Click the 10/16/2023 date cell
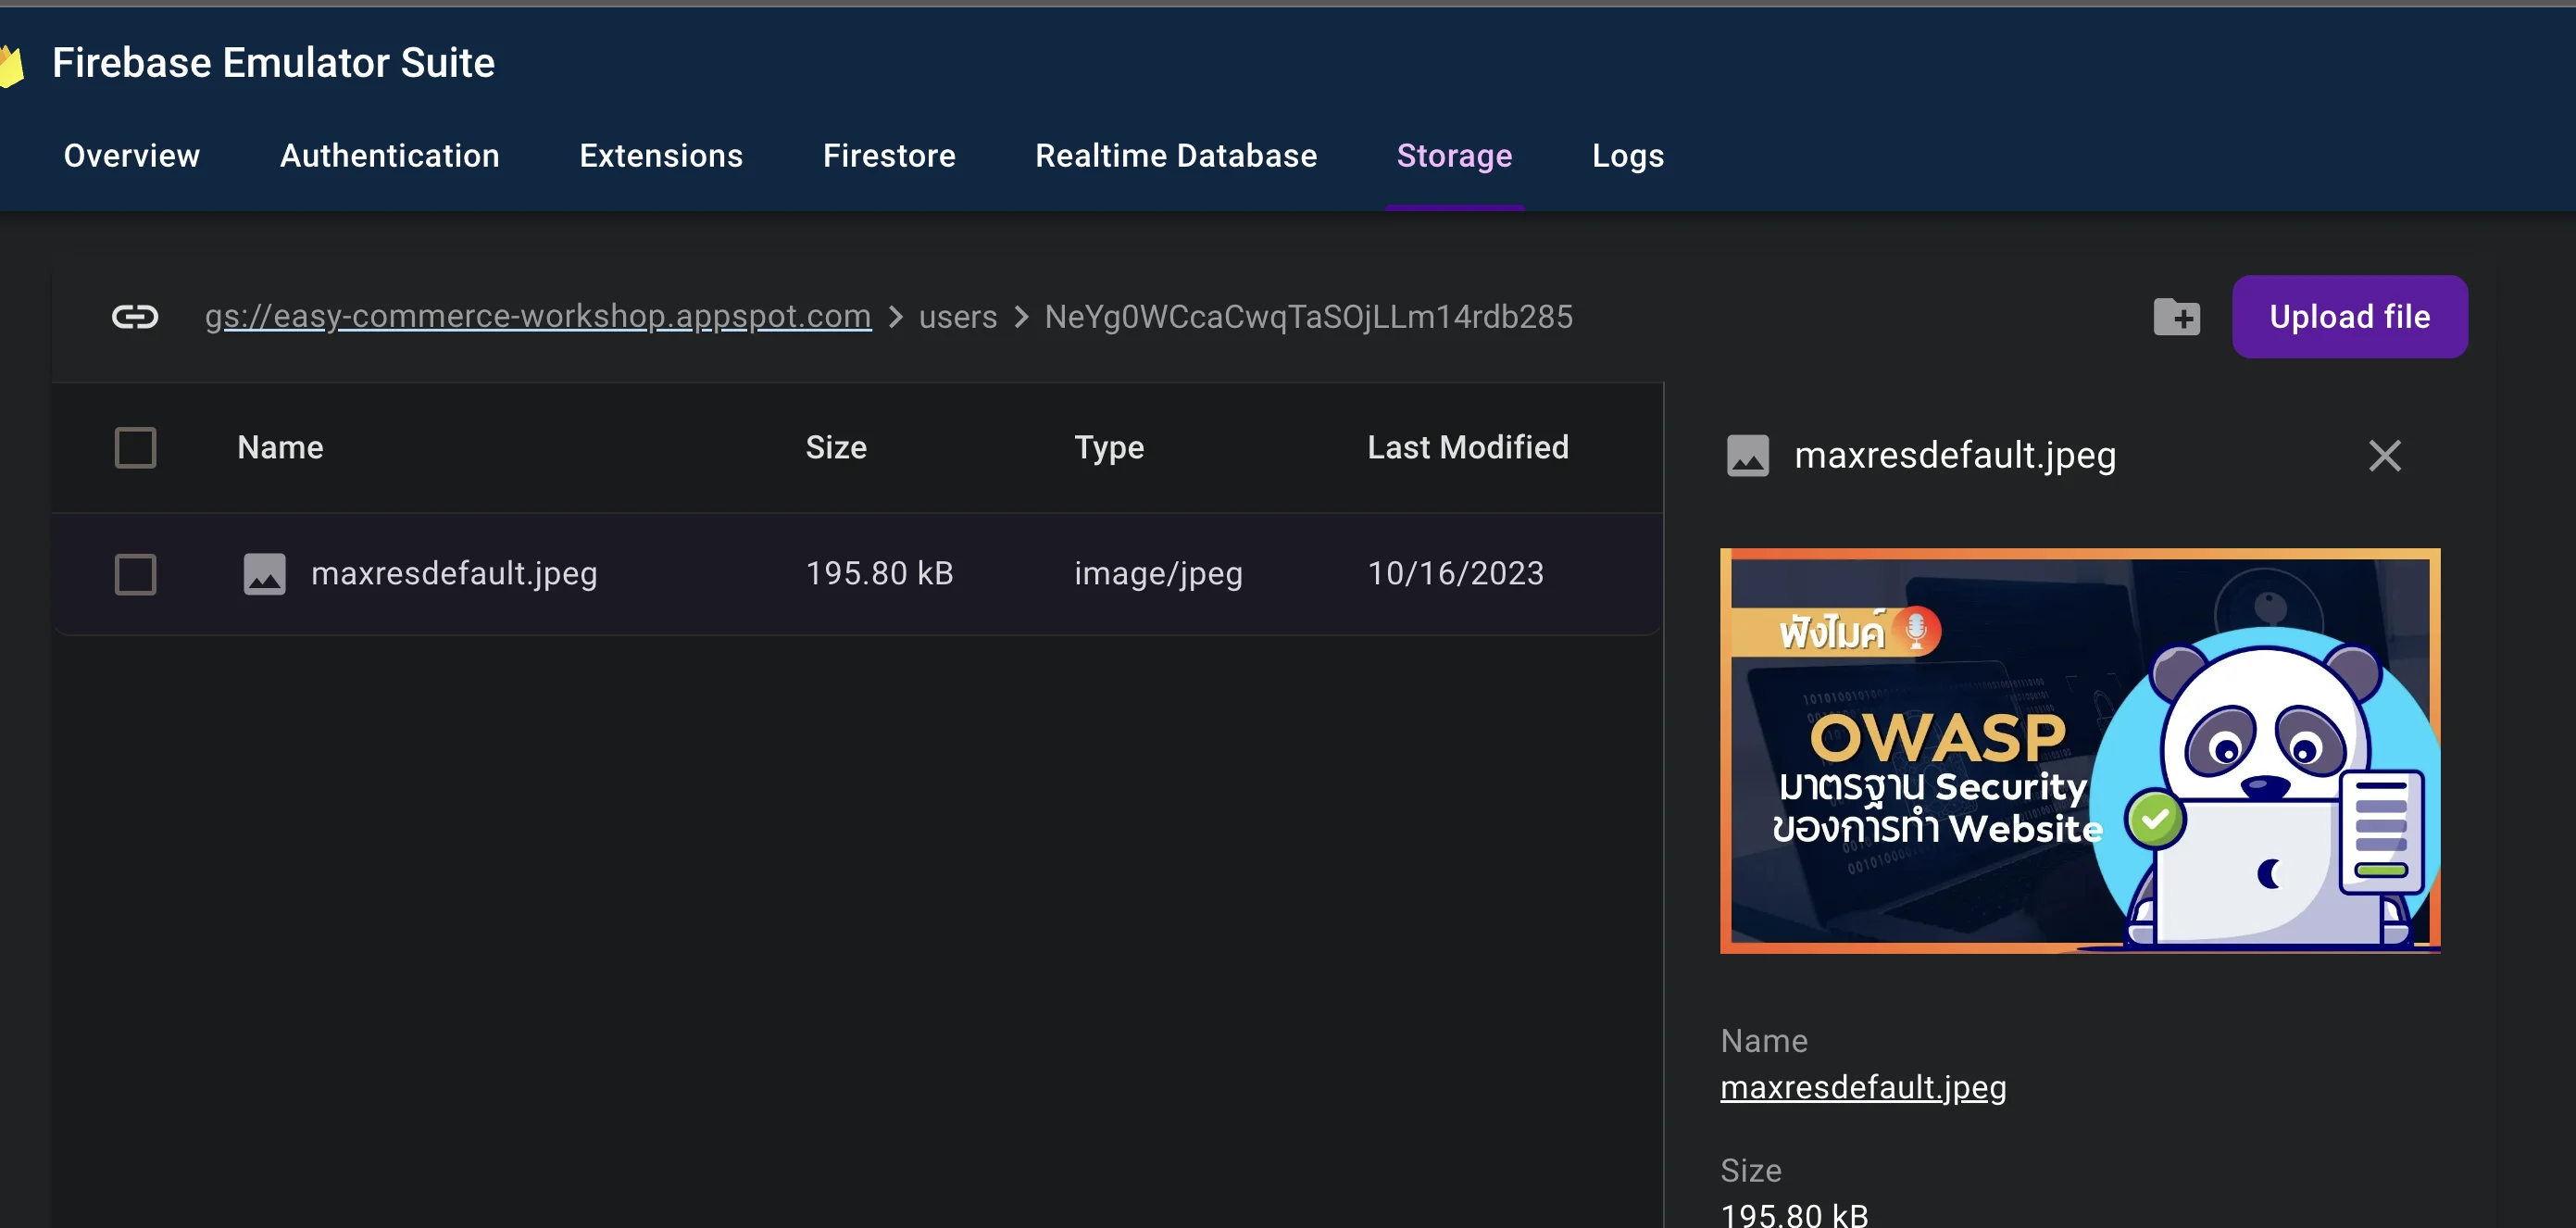 (x=1455, y=573)
